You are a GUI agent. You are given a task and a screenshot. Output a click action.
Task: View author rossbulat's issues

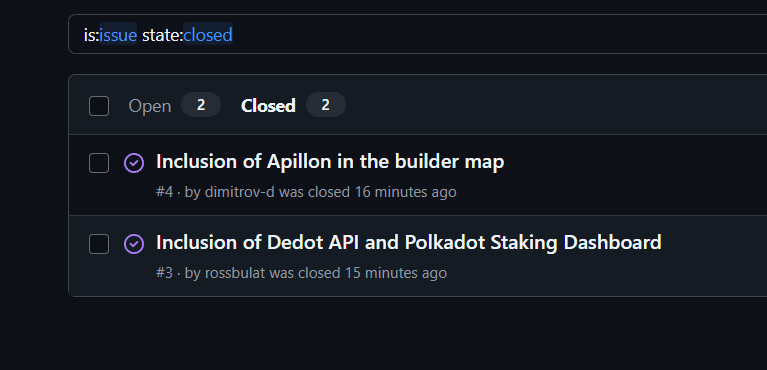[235, 273]
